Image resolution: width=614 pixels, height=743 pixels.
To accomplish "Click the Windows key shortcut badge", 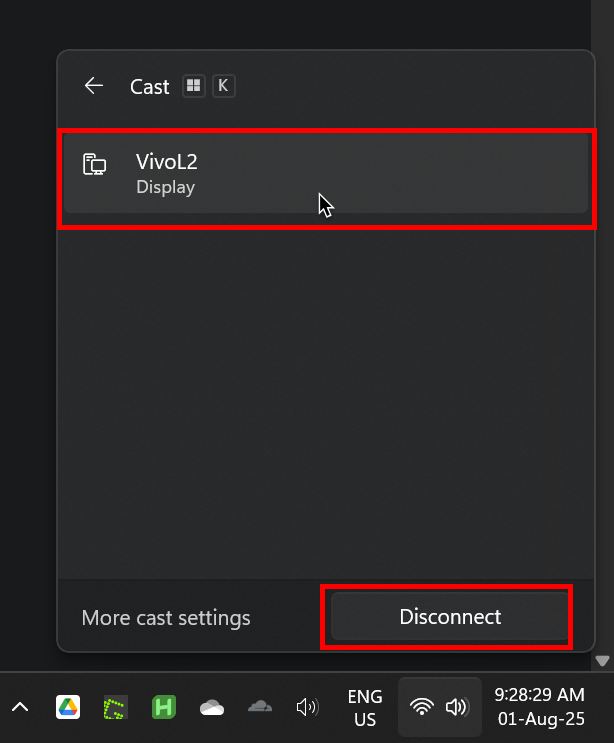I will [x=194, y=86].
